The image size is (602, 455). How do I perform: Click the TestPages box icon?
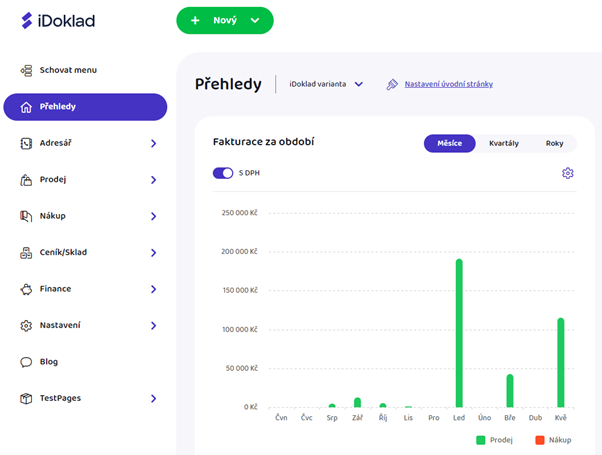(26, 399)
